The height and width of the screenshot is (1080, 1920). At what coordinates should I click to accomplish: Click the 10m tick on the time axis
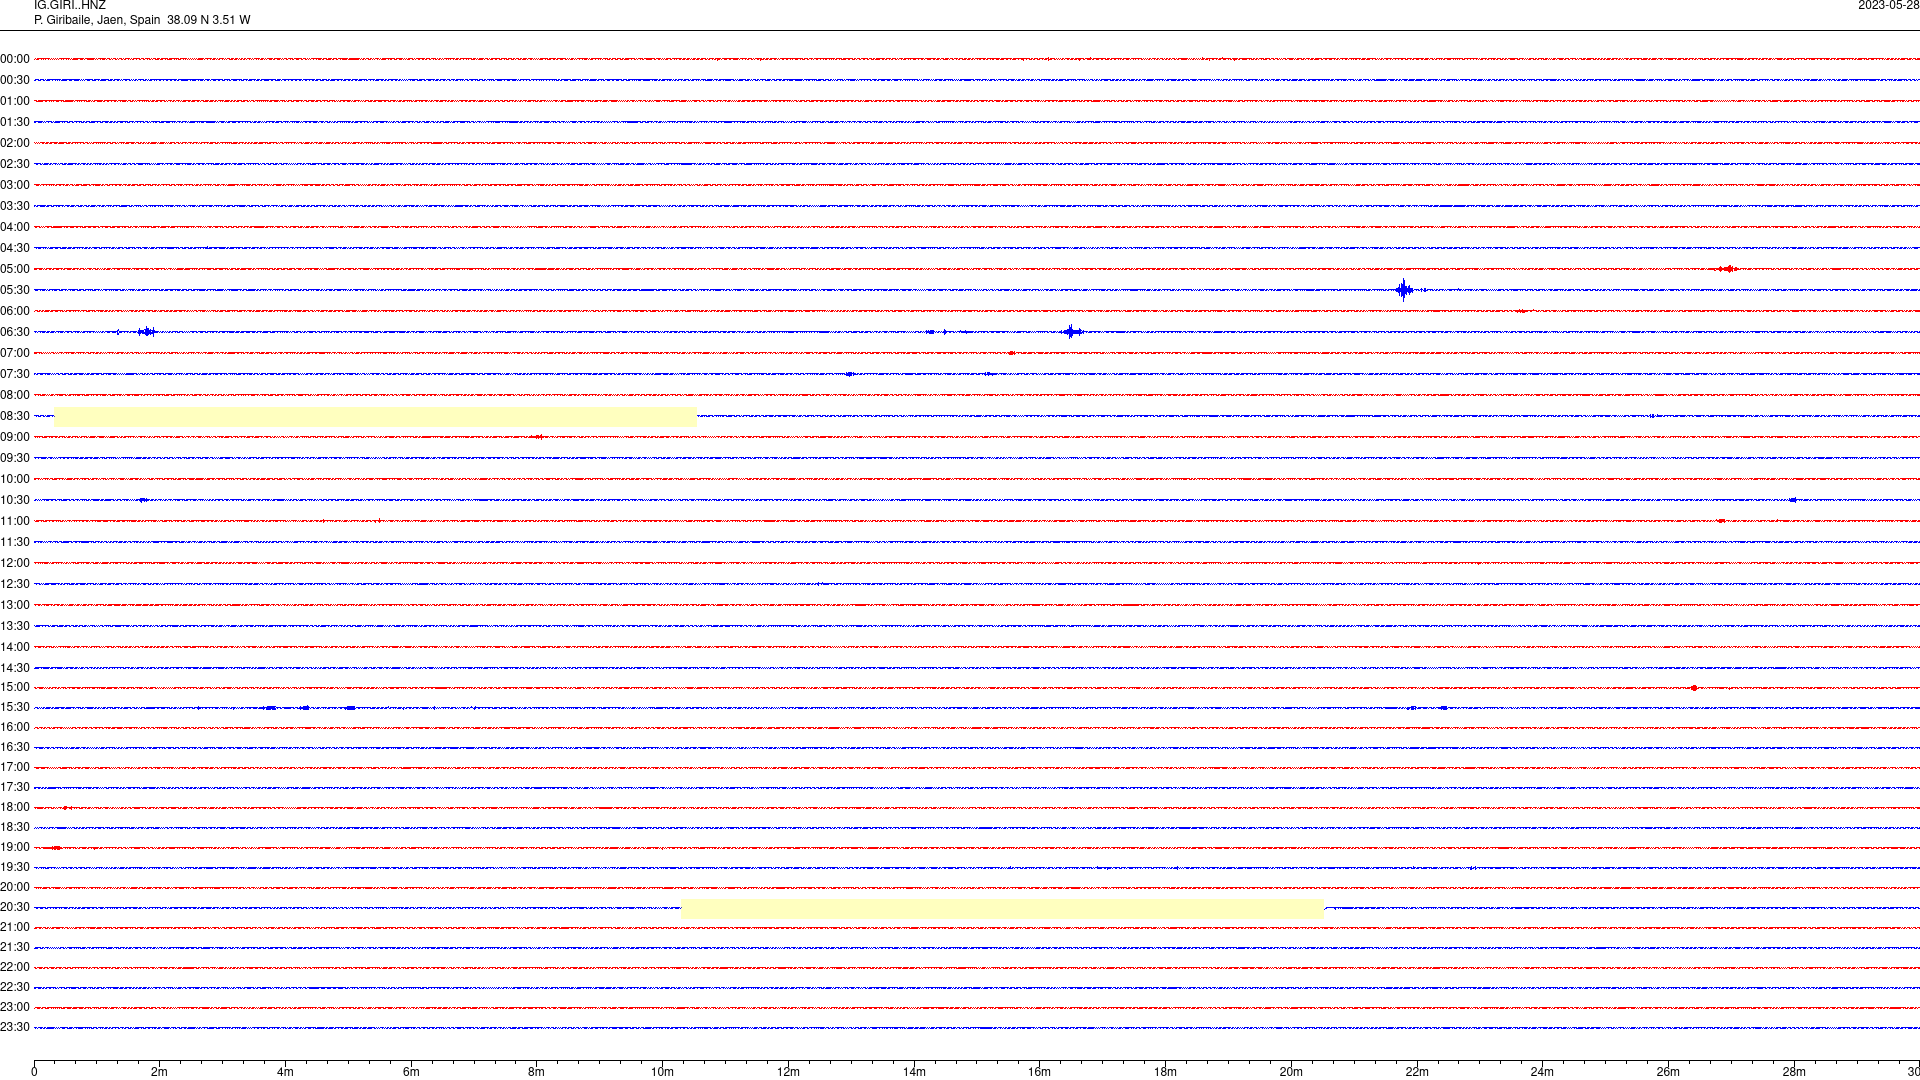coord(662,1071)
